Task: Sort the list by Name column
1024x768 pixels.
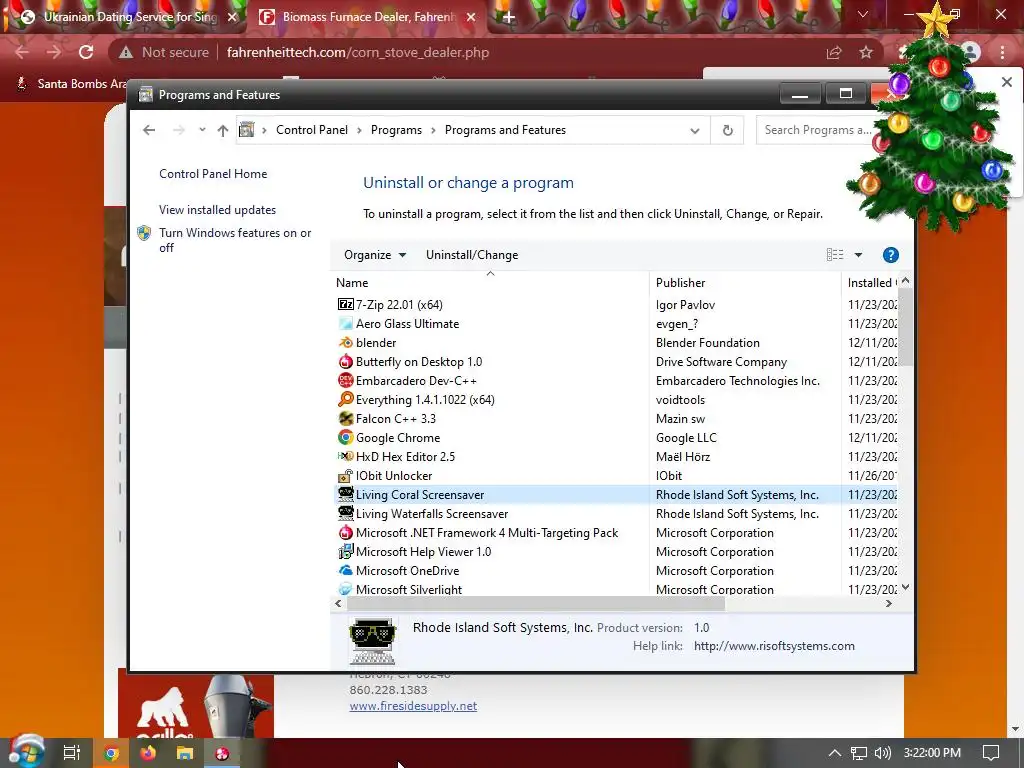Action: pos(490,283)
